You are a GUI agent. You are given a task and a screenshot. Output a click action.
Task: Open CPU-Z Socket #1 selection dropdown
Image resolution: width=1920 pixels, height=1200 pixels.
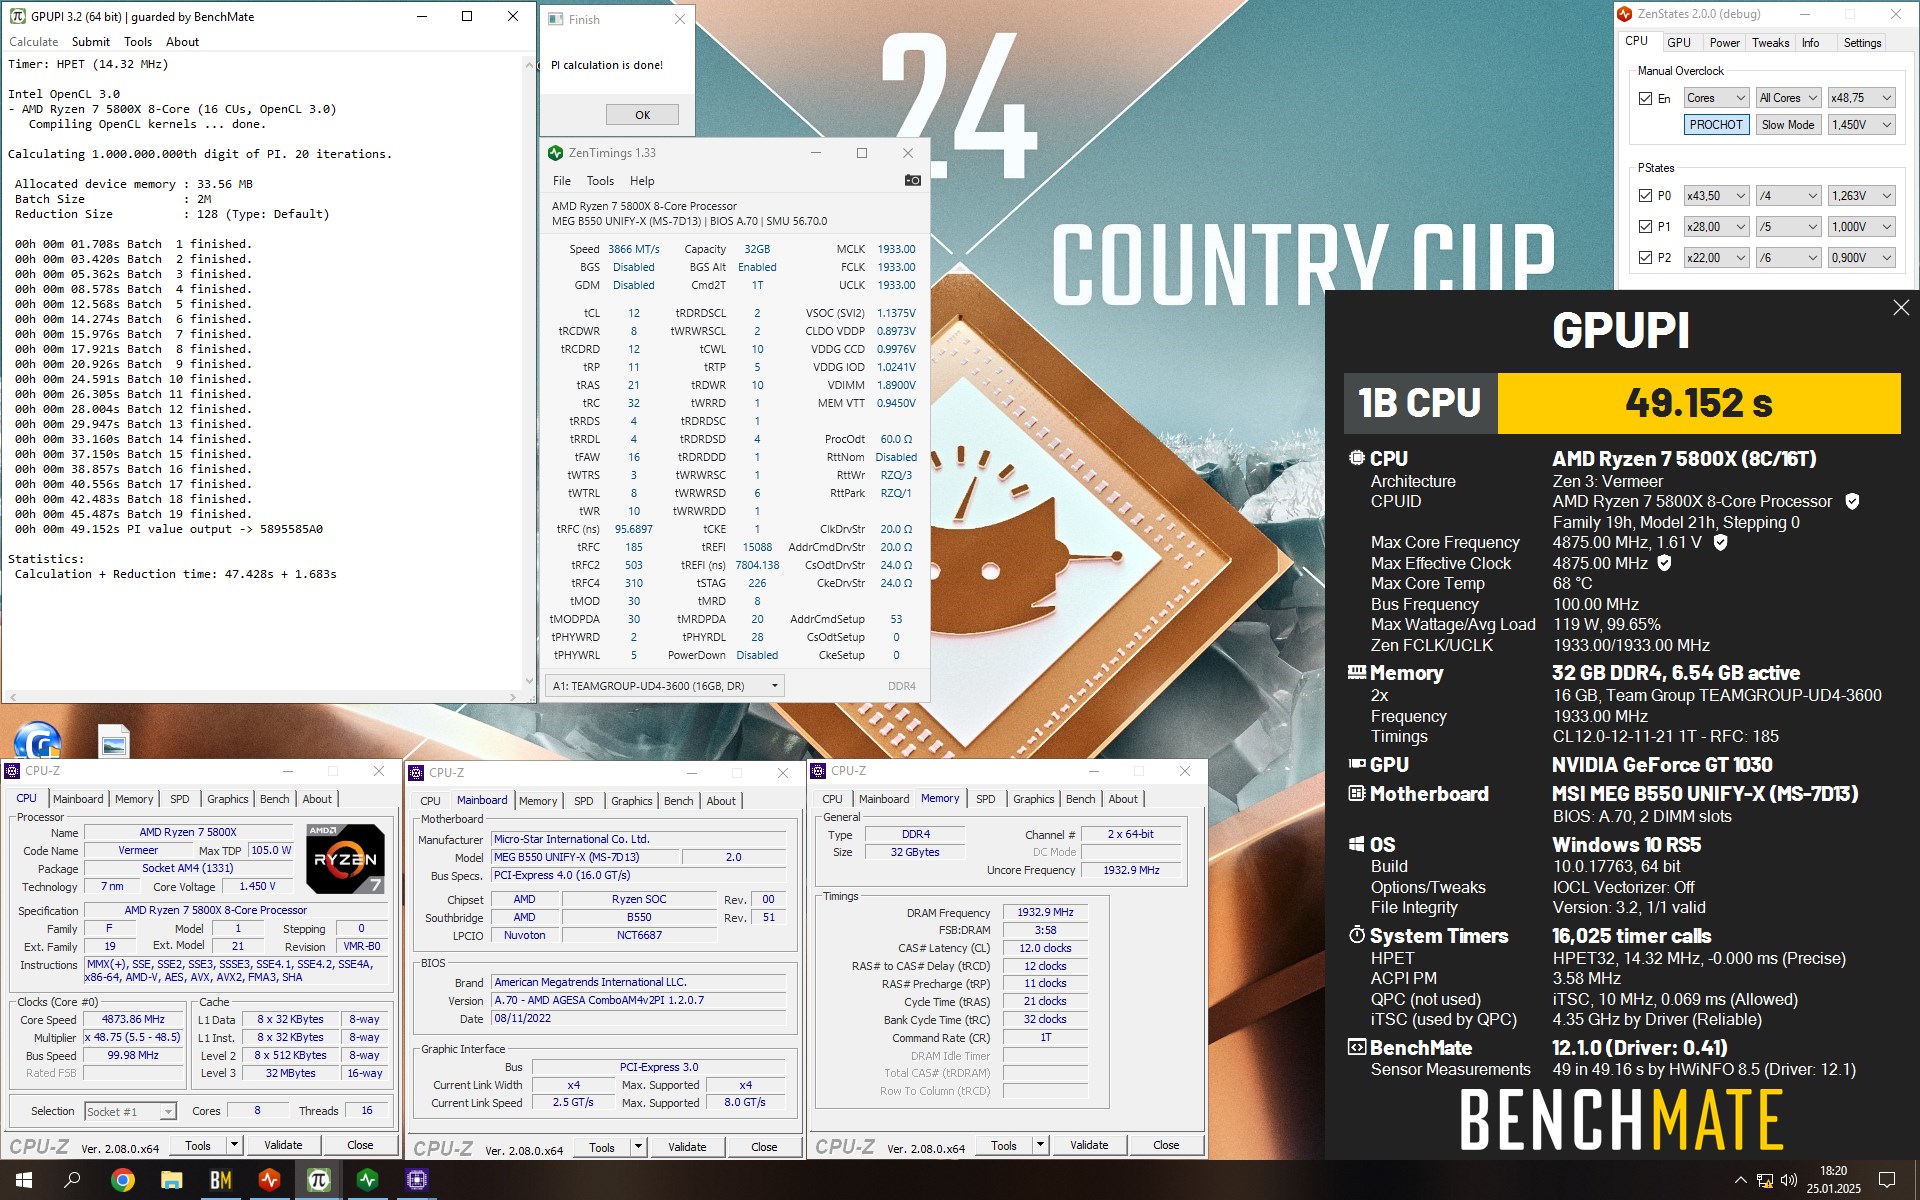(x=130, y=1111)
